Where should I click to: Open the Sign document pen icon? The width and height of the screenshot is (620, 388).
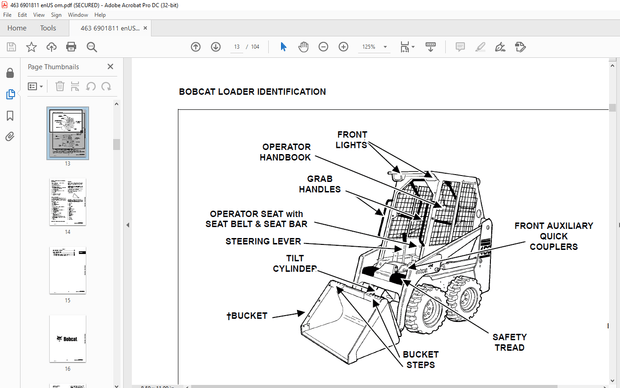(500, 47)
